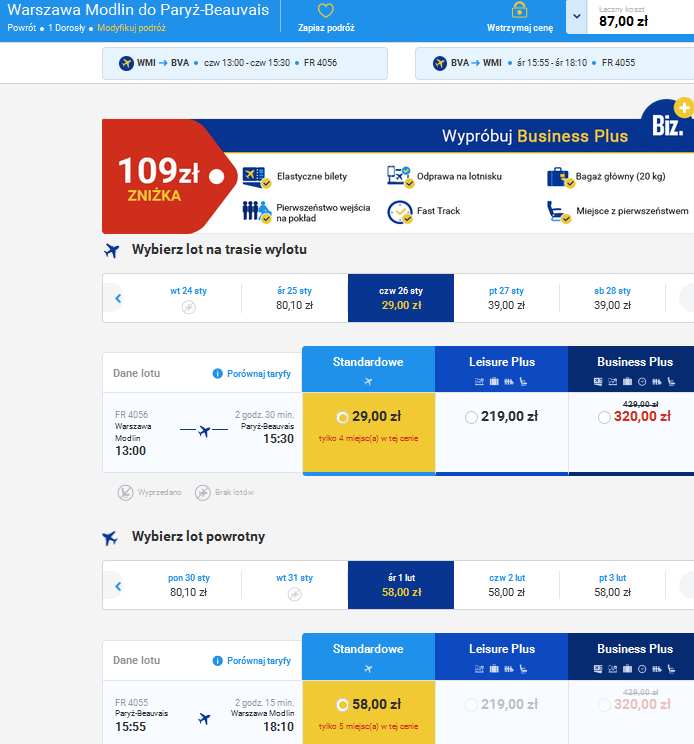This screenshot has width=694, height=744.
Task: Click WMI to BVA flight plane icon
Action: (126, 63)
